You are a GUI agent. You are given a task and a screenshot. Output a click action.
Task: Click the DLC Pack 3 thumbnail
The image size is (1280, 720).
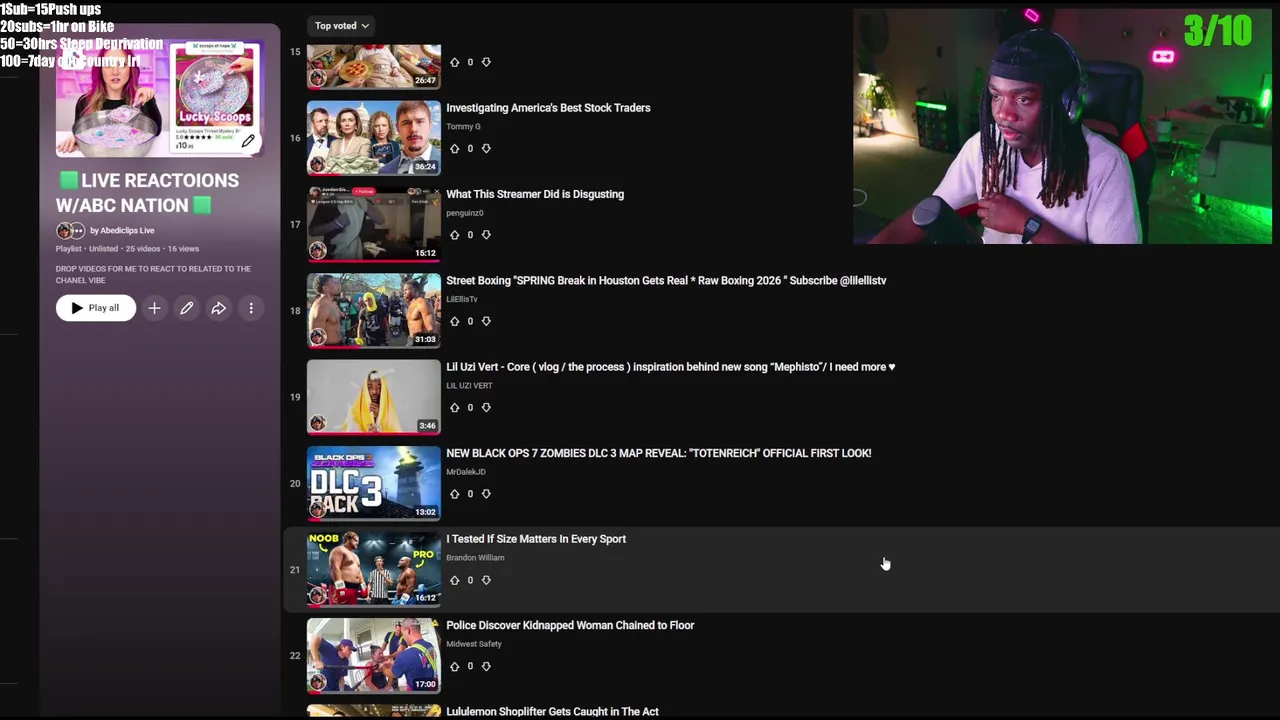(x=374, y=483)
